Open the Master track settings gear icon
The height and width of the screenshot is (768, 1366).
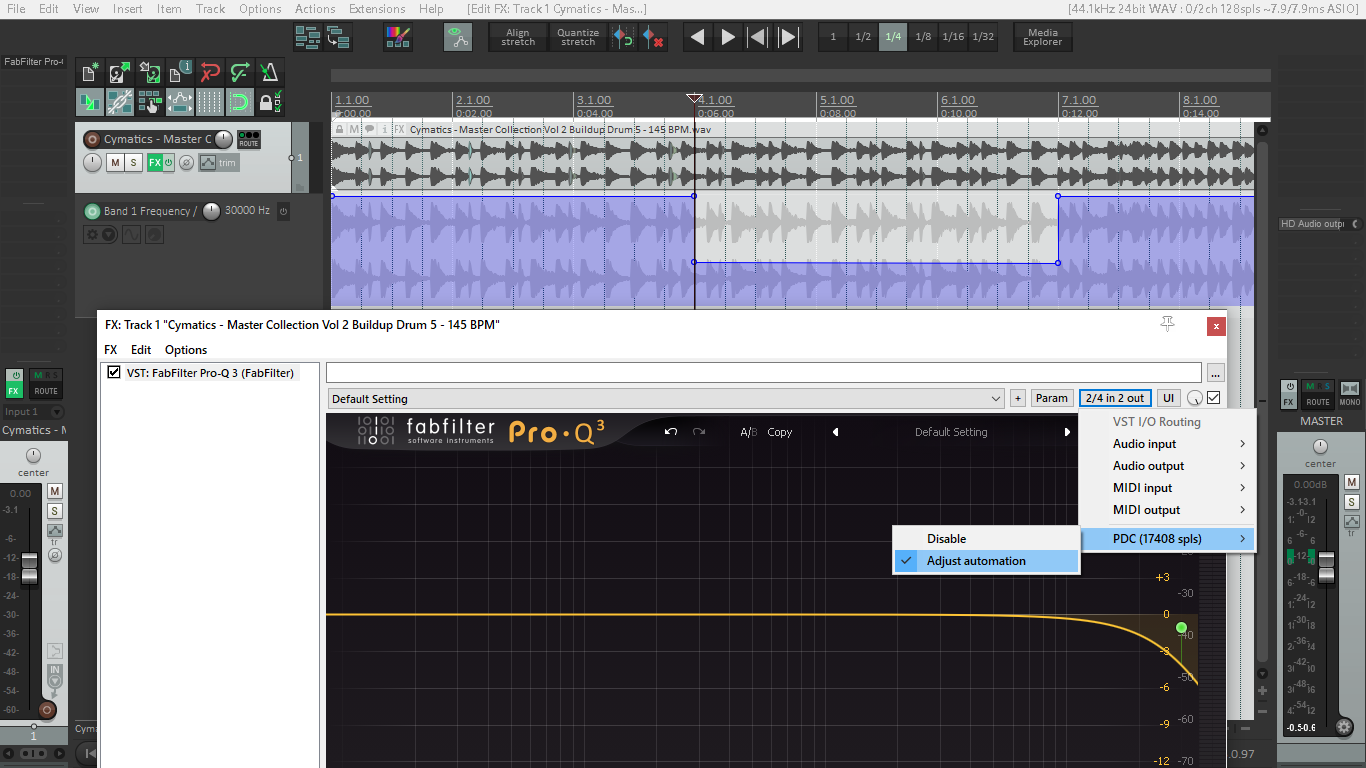1344,727
